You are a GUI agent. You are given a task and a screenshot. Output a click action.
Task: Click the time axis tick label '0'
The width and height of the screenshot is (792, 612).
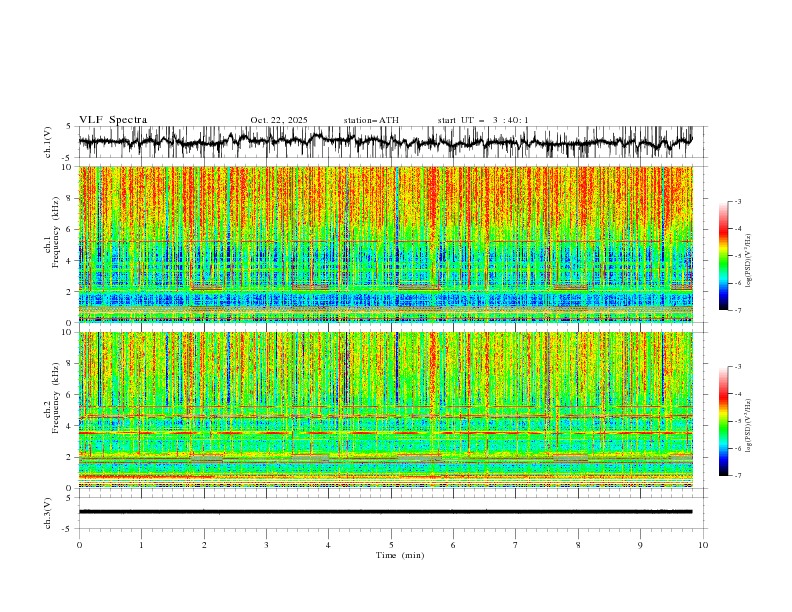[x=79, y=545]
